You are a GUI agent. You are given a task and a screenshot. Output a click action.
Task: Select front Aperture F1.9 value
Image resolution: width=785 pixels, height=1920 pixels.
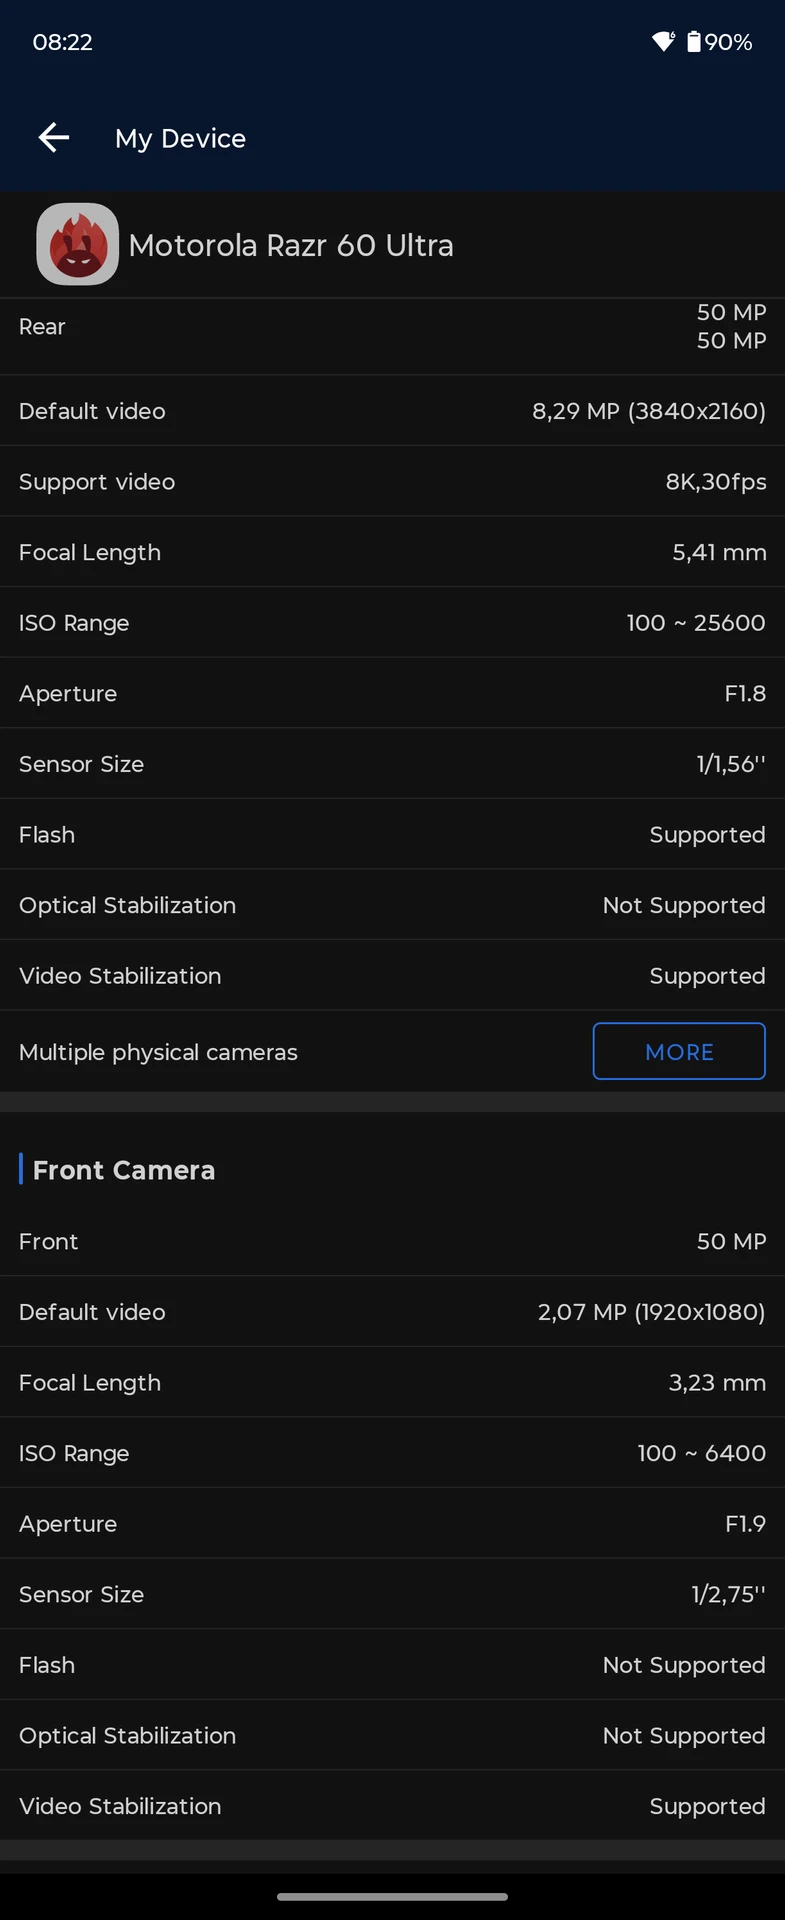pos(745,1524)
